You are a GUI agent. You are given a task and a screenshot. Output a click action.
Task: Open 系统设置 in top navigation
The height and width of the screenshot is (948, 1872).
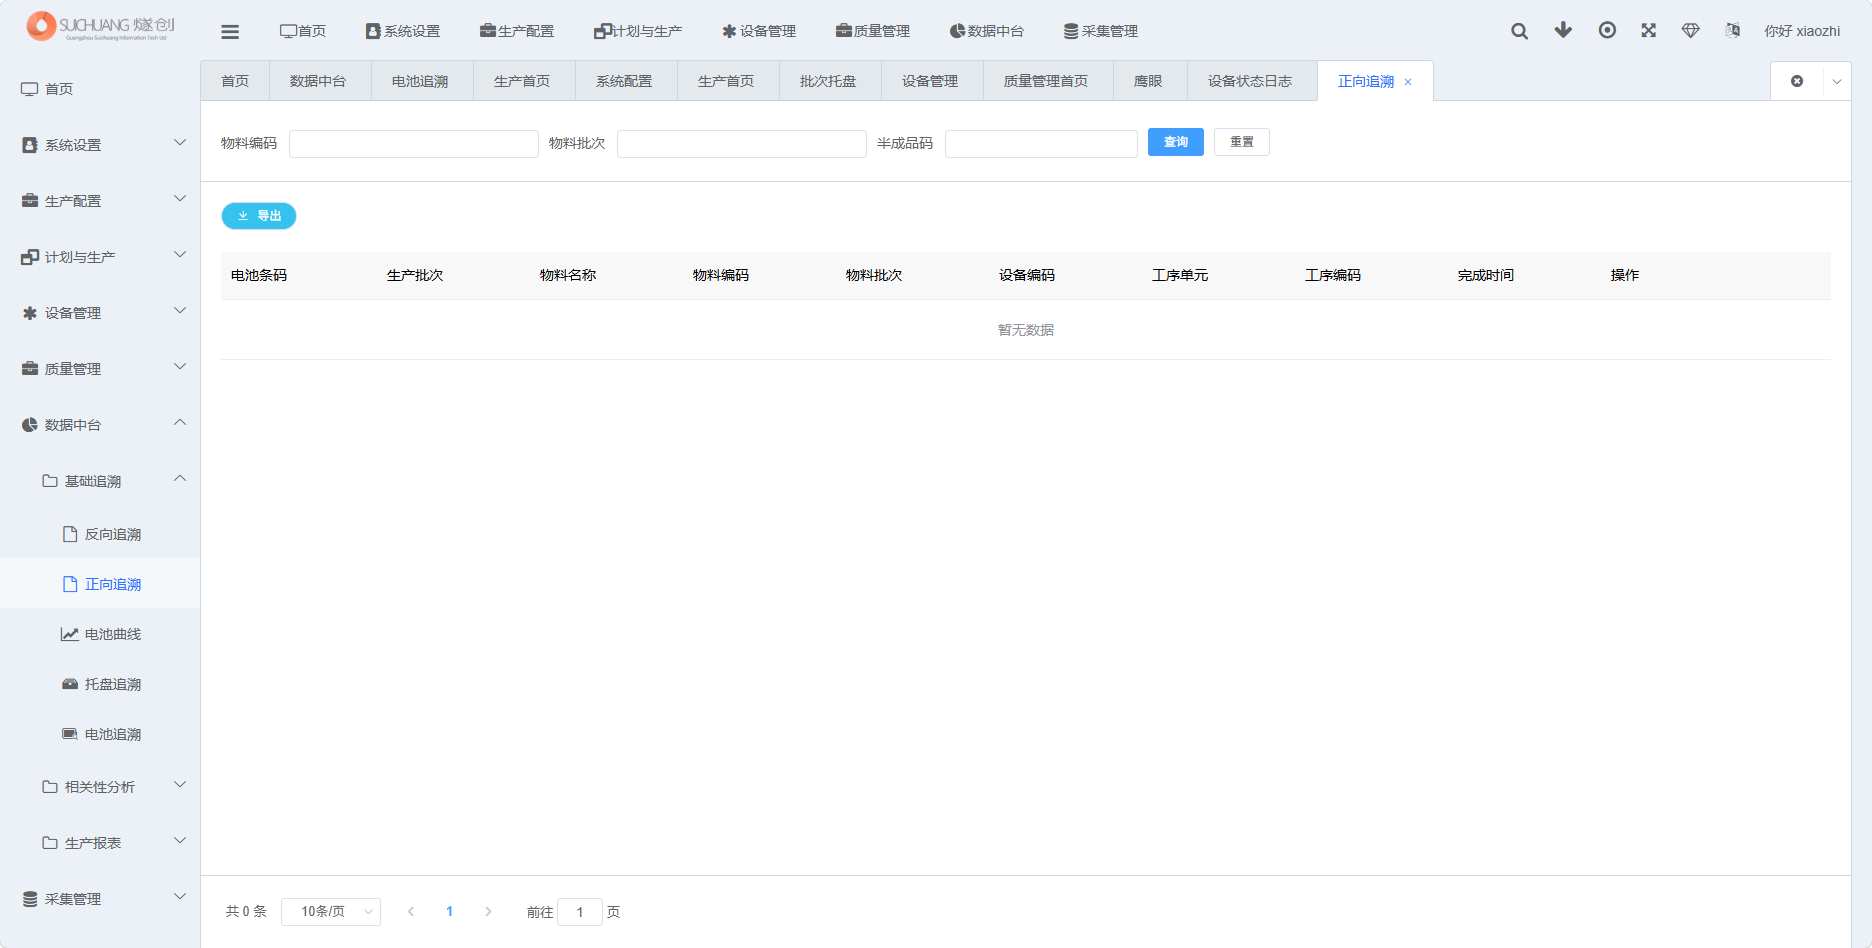point(403,31)
